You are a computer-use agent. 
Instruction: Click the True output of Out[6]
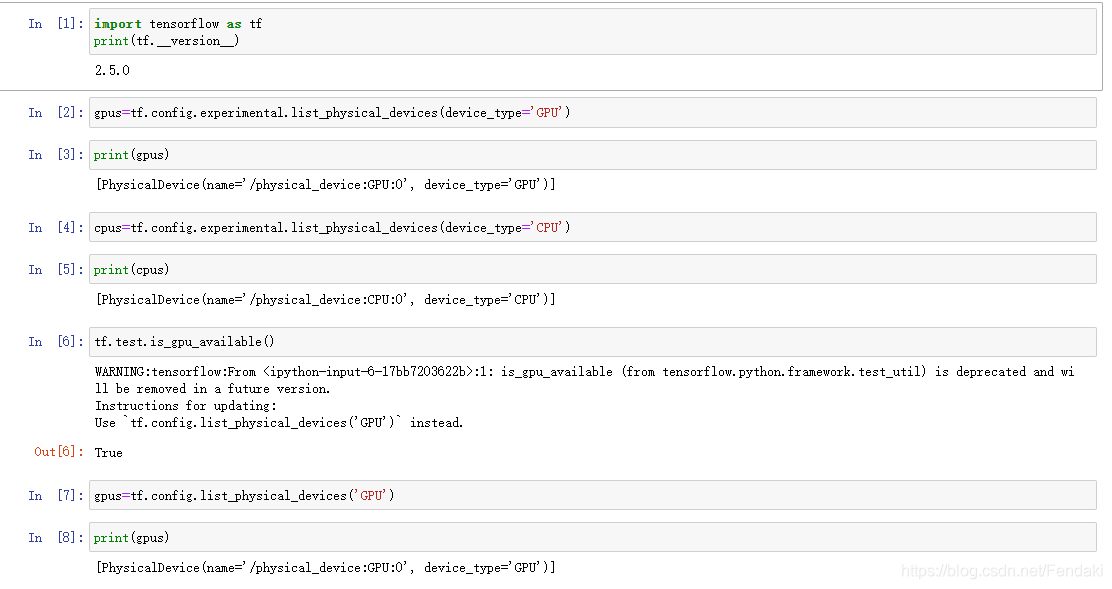(109, 453)
